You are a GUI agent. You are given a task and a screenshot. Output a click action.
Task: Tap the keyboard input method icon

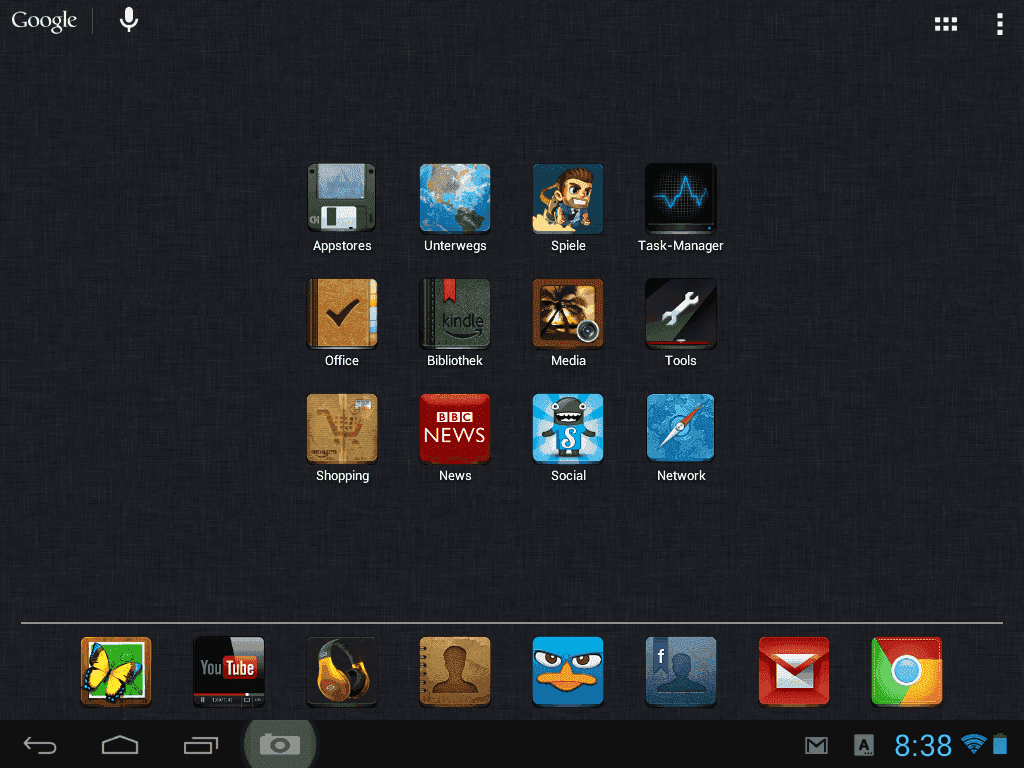point(863,745)
